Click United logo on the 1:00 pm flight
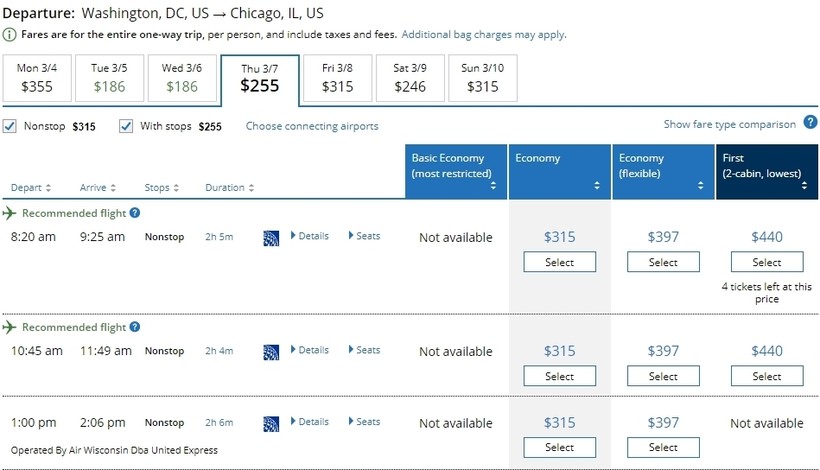Viewport: 820px width, 470px height. click(270, 423)
